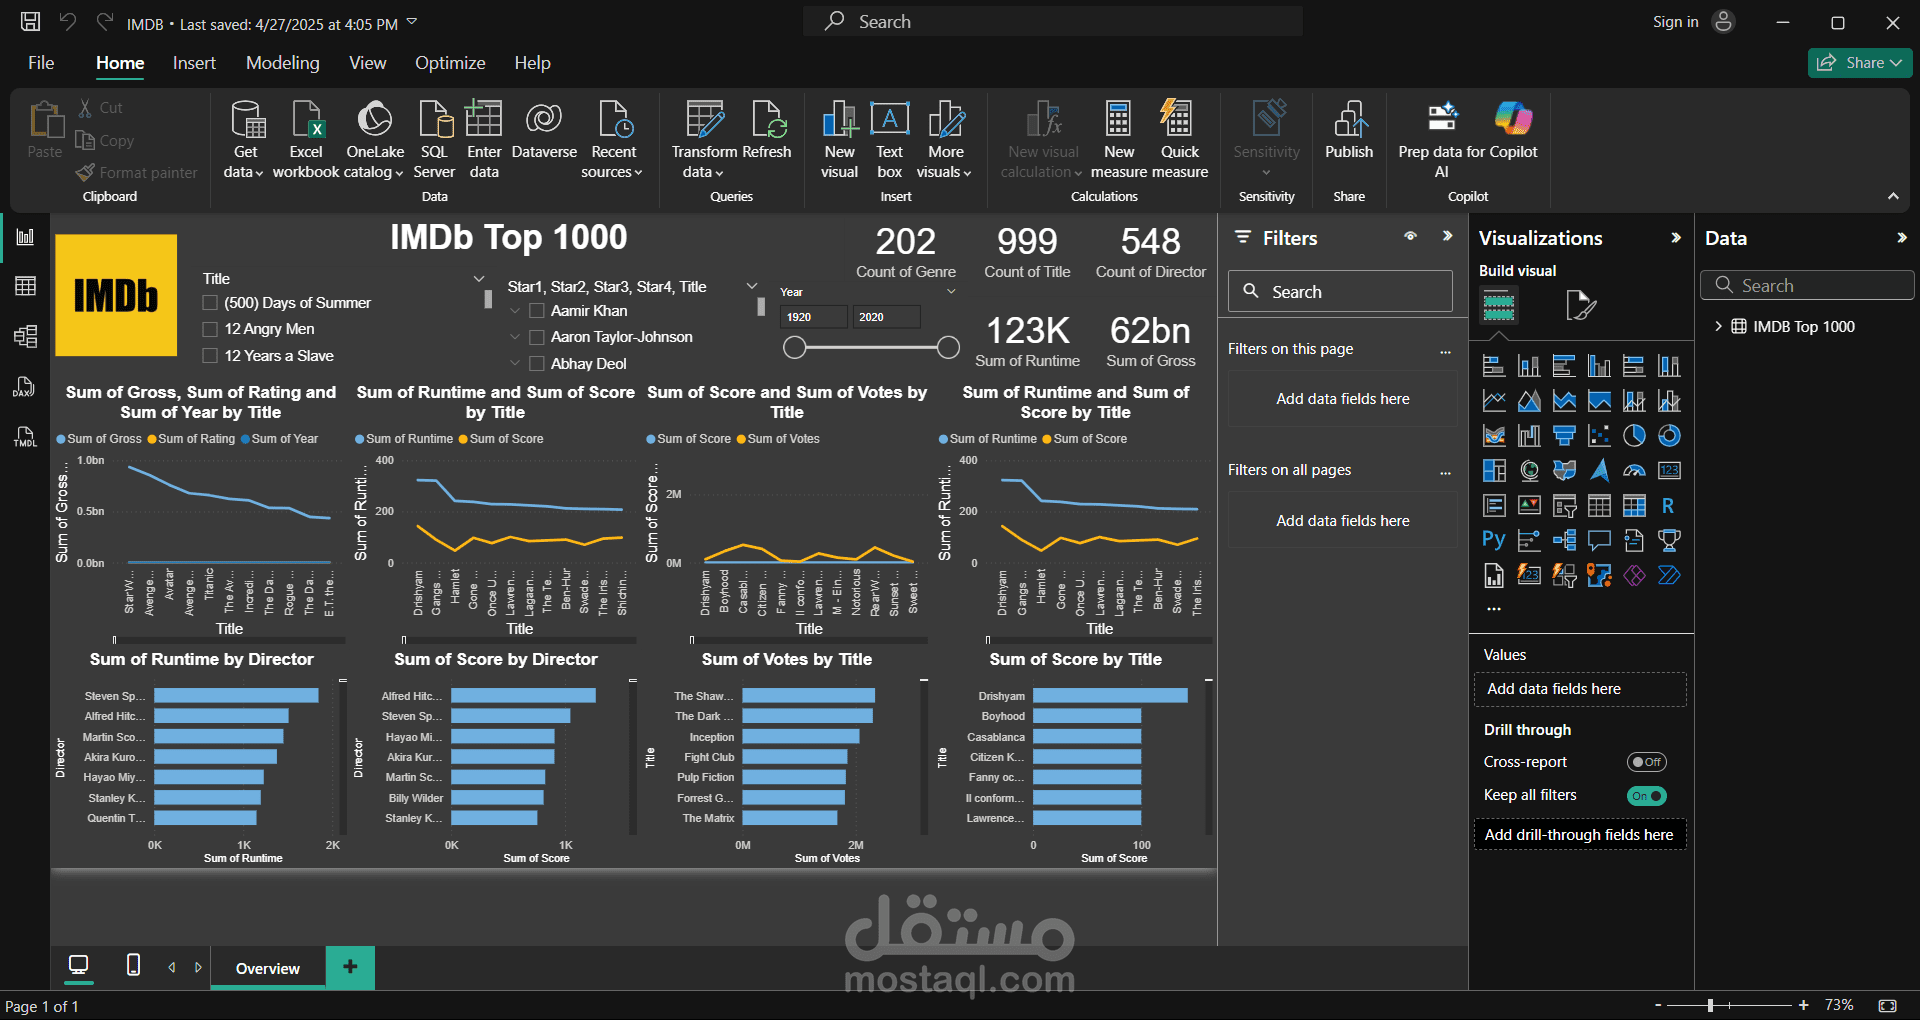Click the Enter data icon
The image size is (1920, 1020).
[484, 120]
